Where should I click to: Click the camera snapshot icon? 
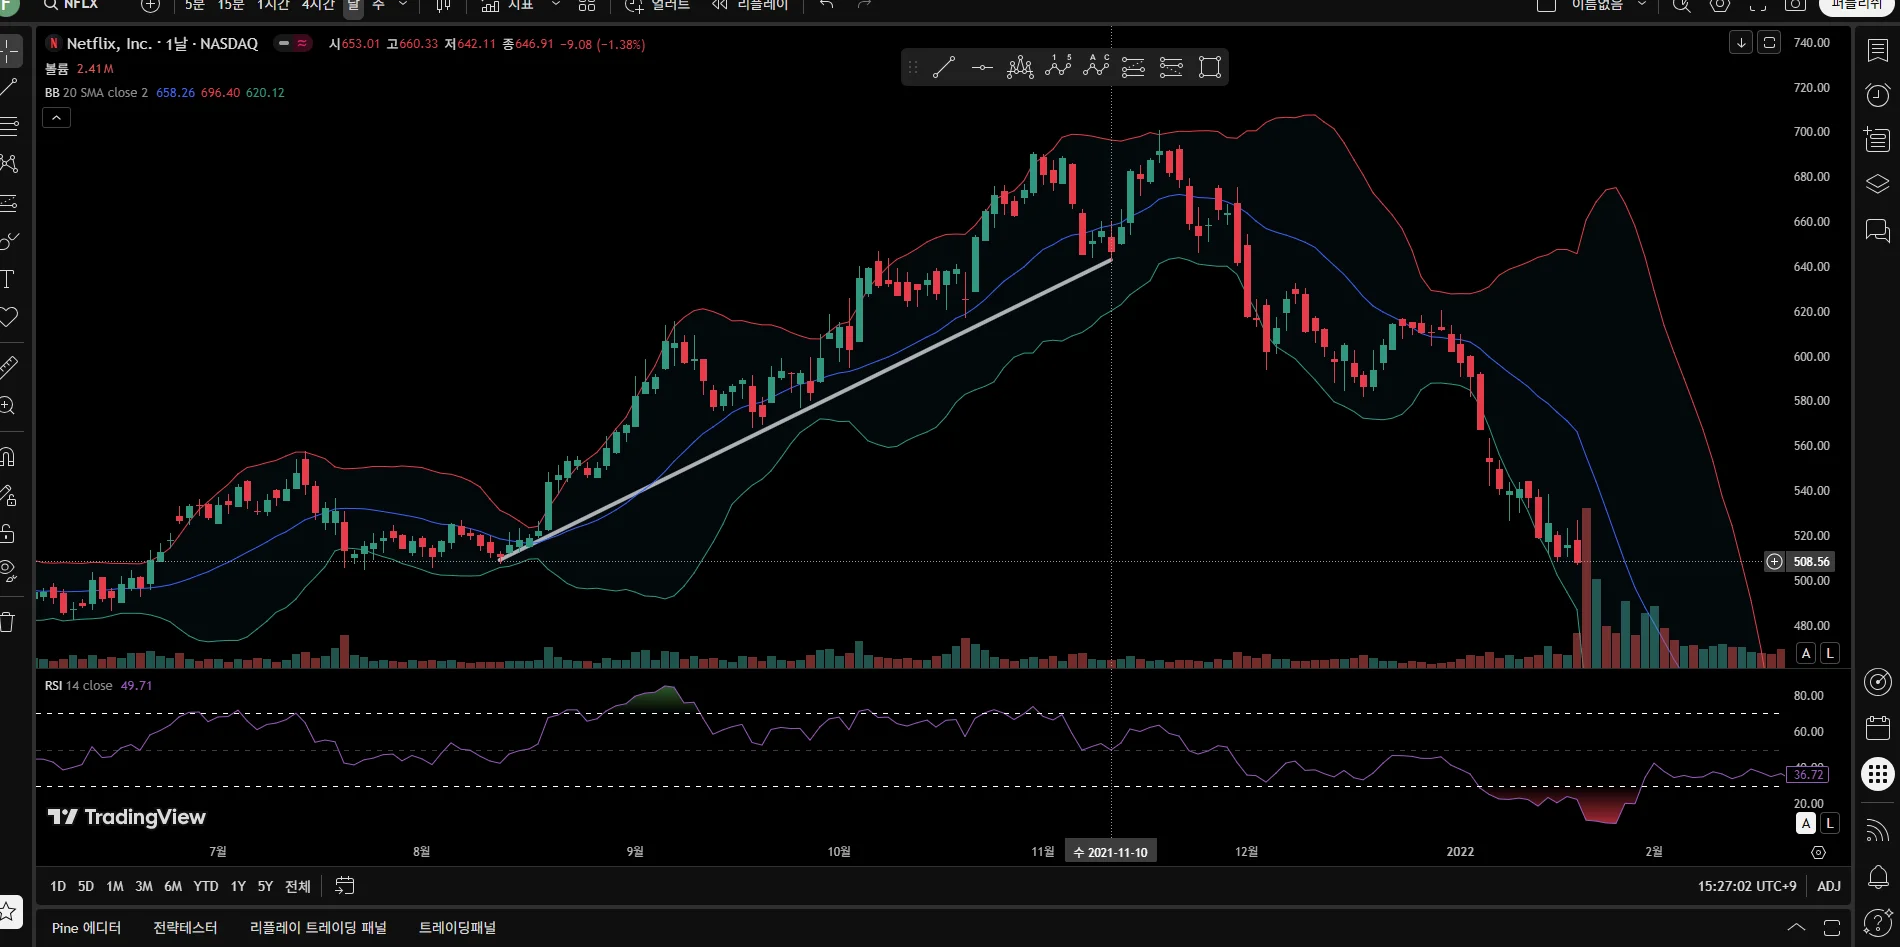click(x=1795, y=6)
